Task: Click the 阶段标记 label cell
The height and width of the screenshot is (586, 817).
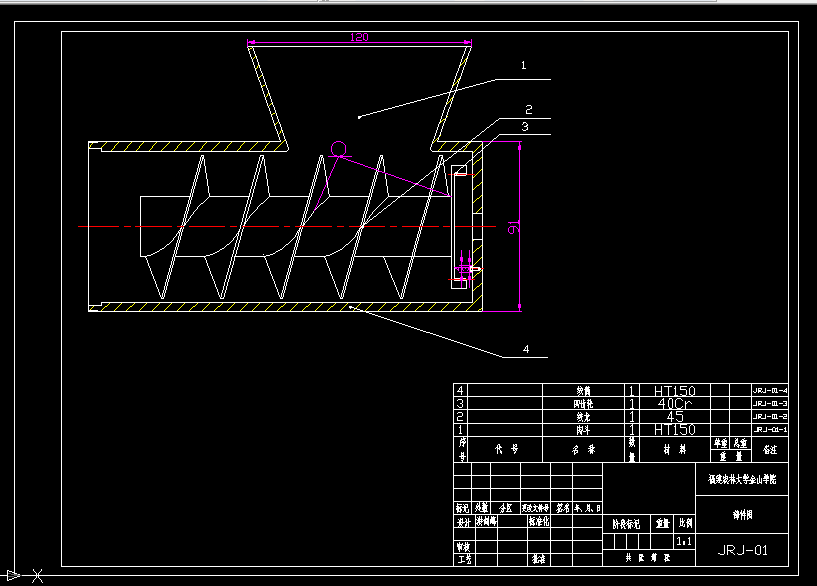Action: pyautogui.click(x=626, y=524)
